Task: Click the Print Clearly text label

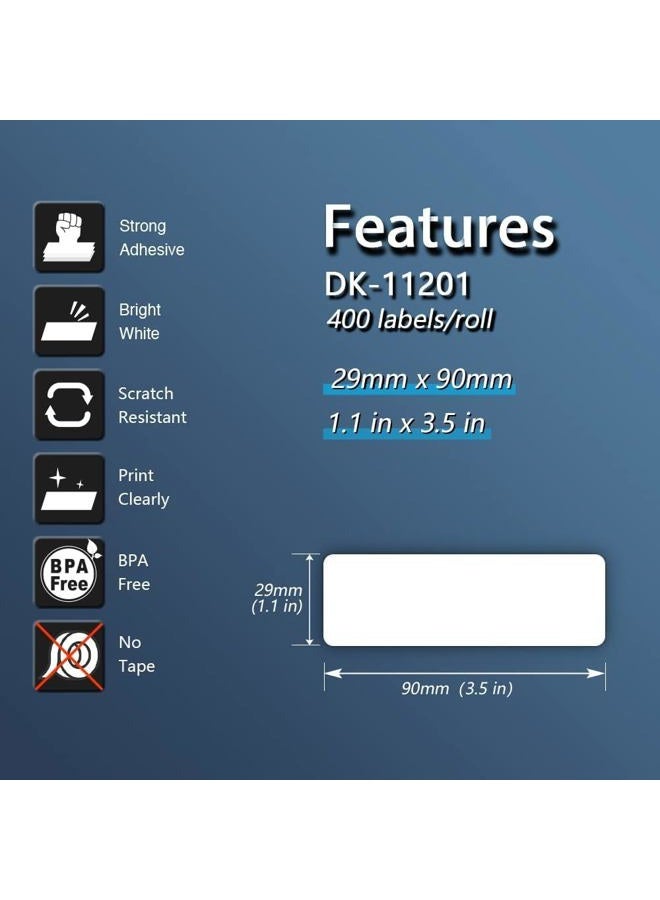Action: click(x=143, y=487)
